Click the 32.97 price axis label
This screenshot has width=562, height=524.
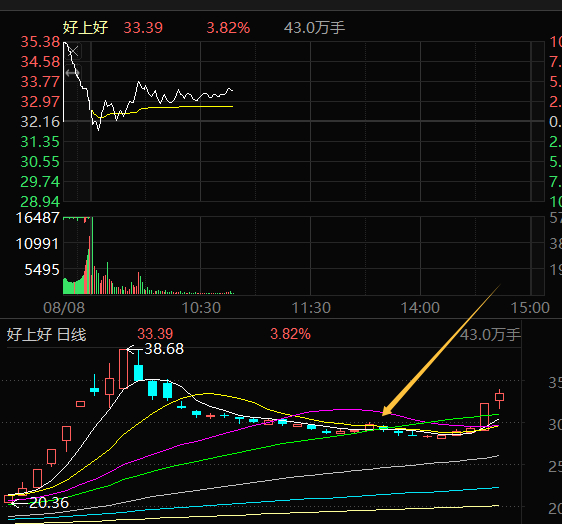point(40,102)
